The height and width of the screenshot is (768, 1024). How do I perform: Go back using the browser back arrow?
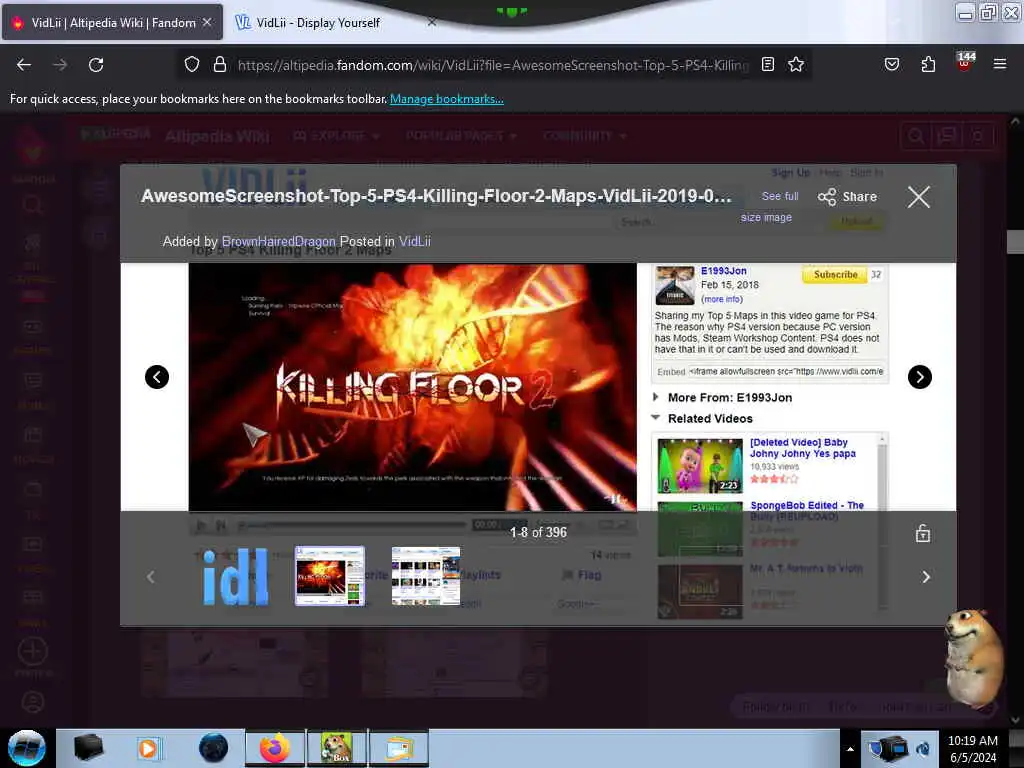24,65
